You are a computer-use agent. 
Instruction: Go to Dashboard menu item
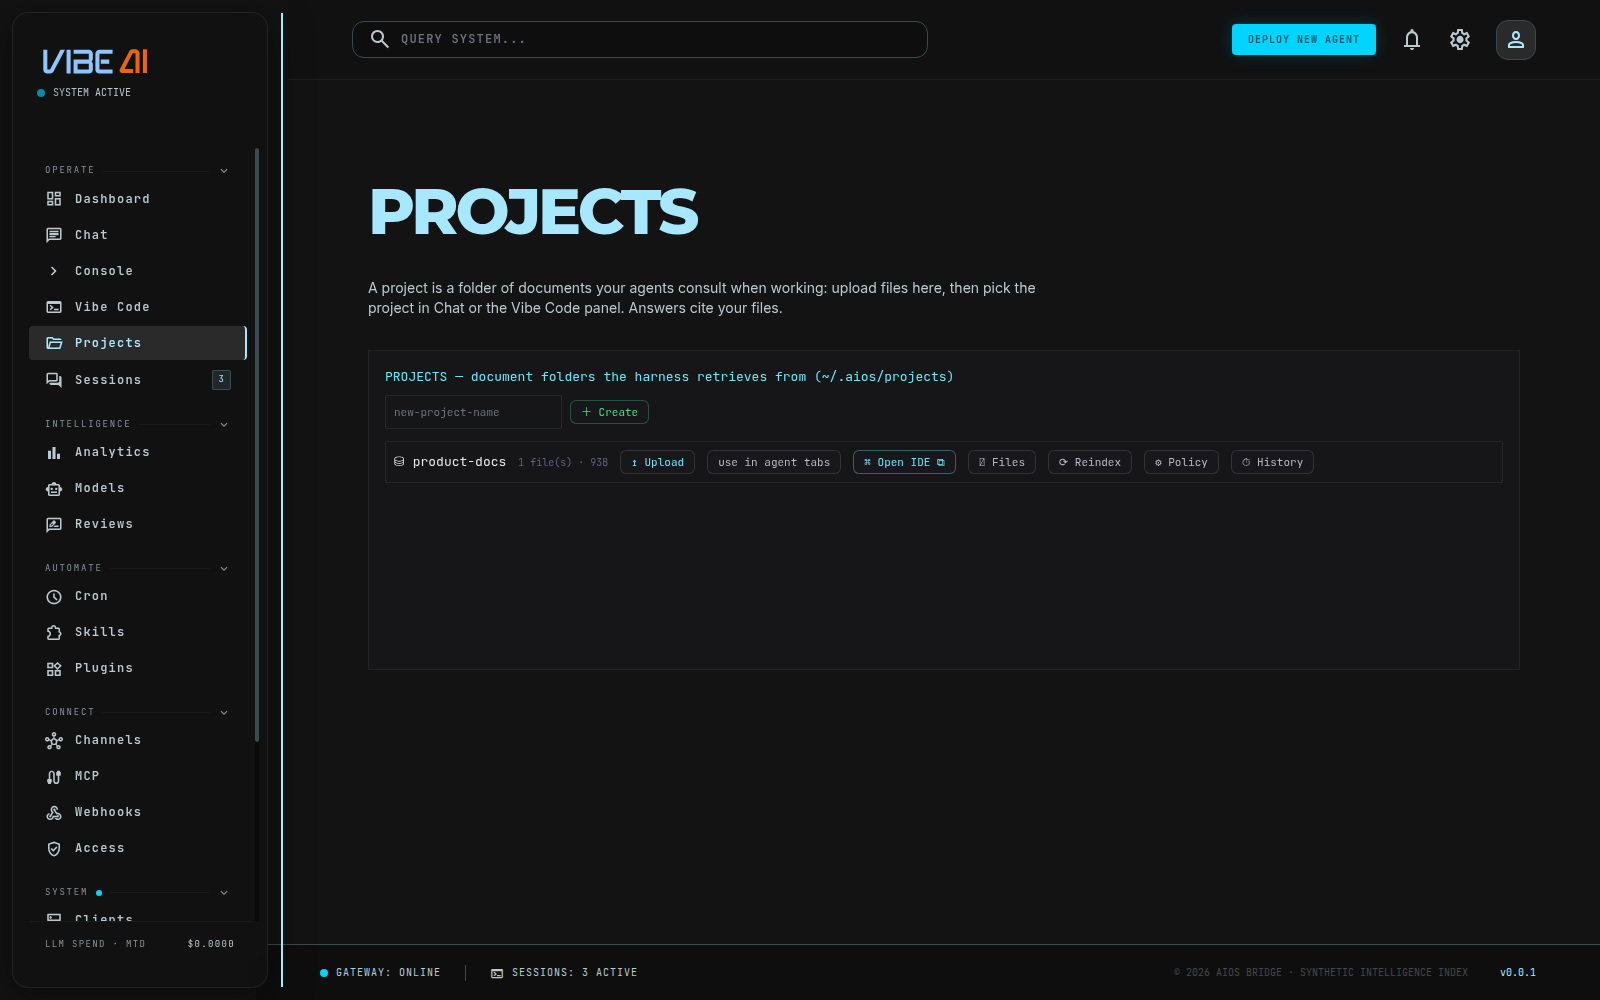click(x=138, y=199)
